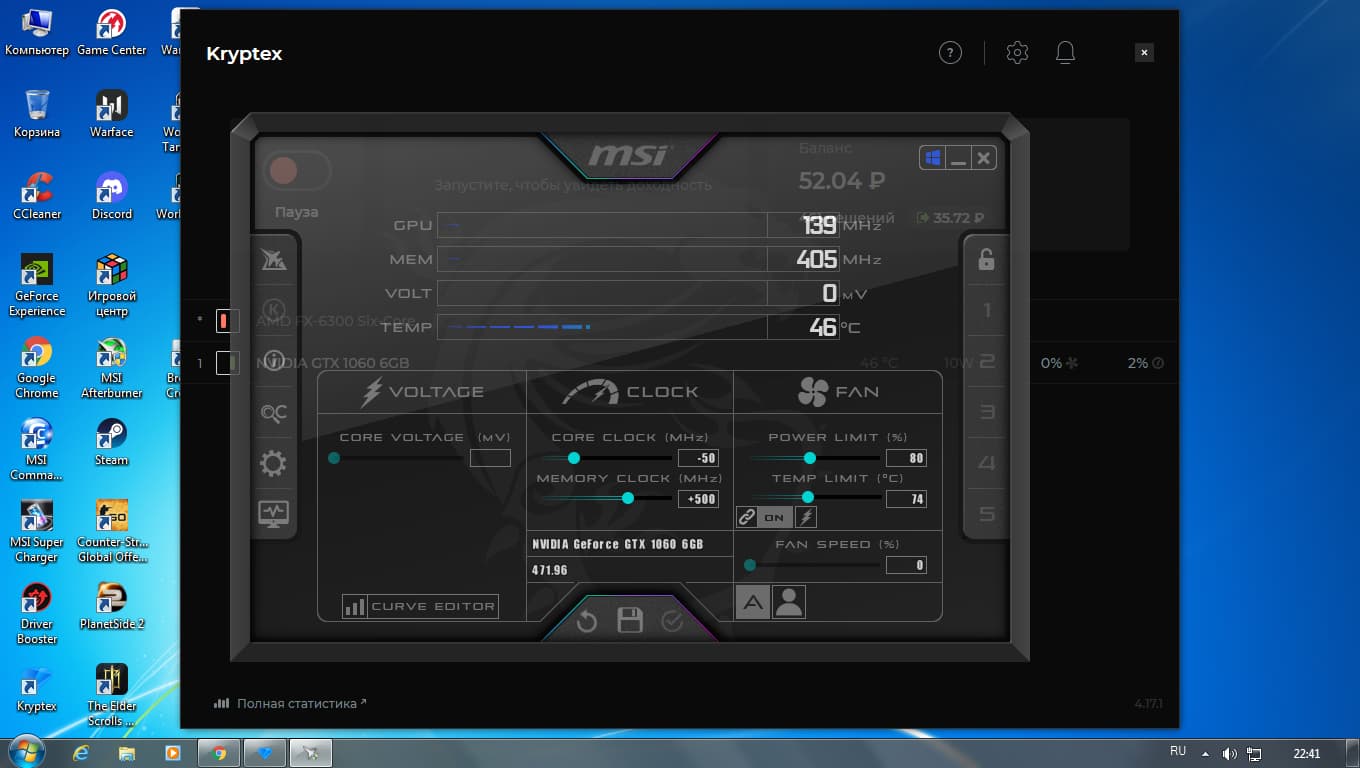Image resolution: width=1360 pixels, height=768 pixels.
Task: Click the user-defined fan profile icon
Action: pyautogui.click(x=789, y=601)
